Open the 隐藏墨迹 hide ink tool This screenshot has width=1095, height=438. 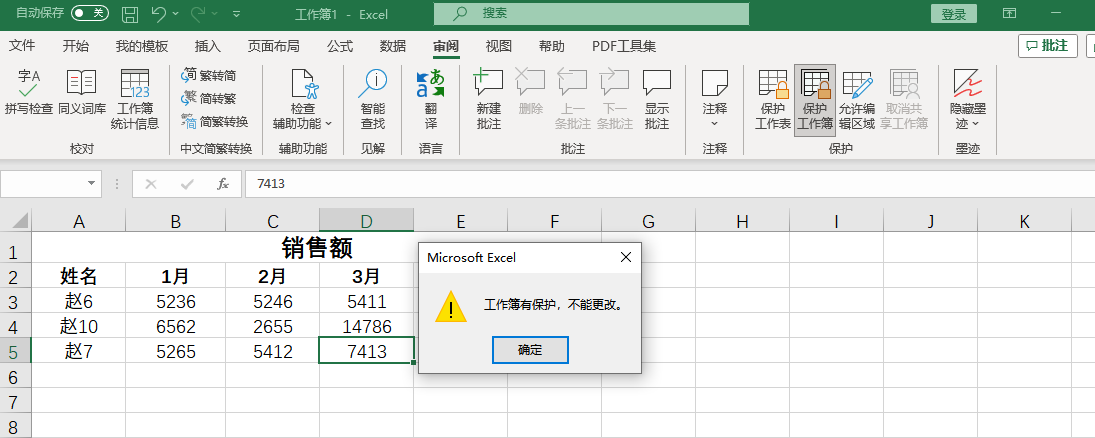tap(968, 100)
